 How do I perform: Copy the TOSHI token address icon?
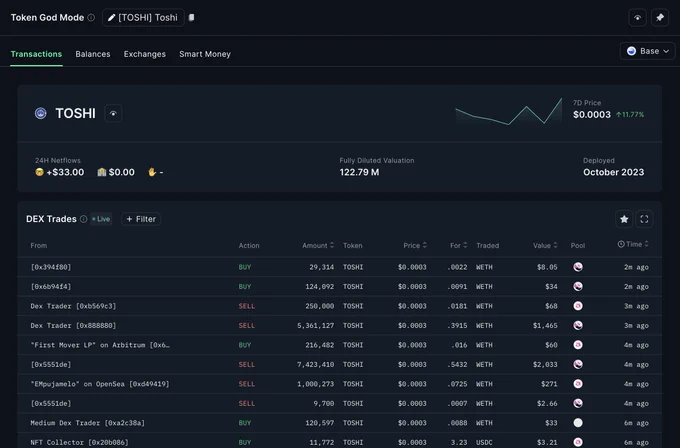tap(191, 17)
